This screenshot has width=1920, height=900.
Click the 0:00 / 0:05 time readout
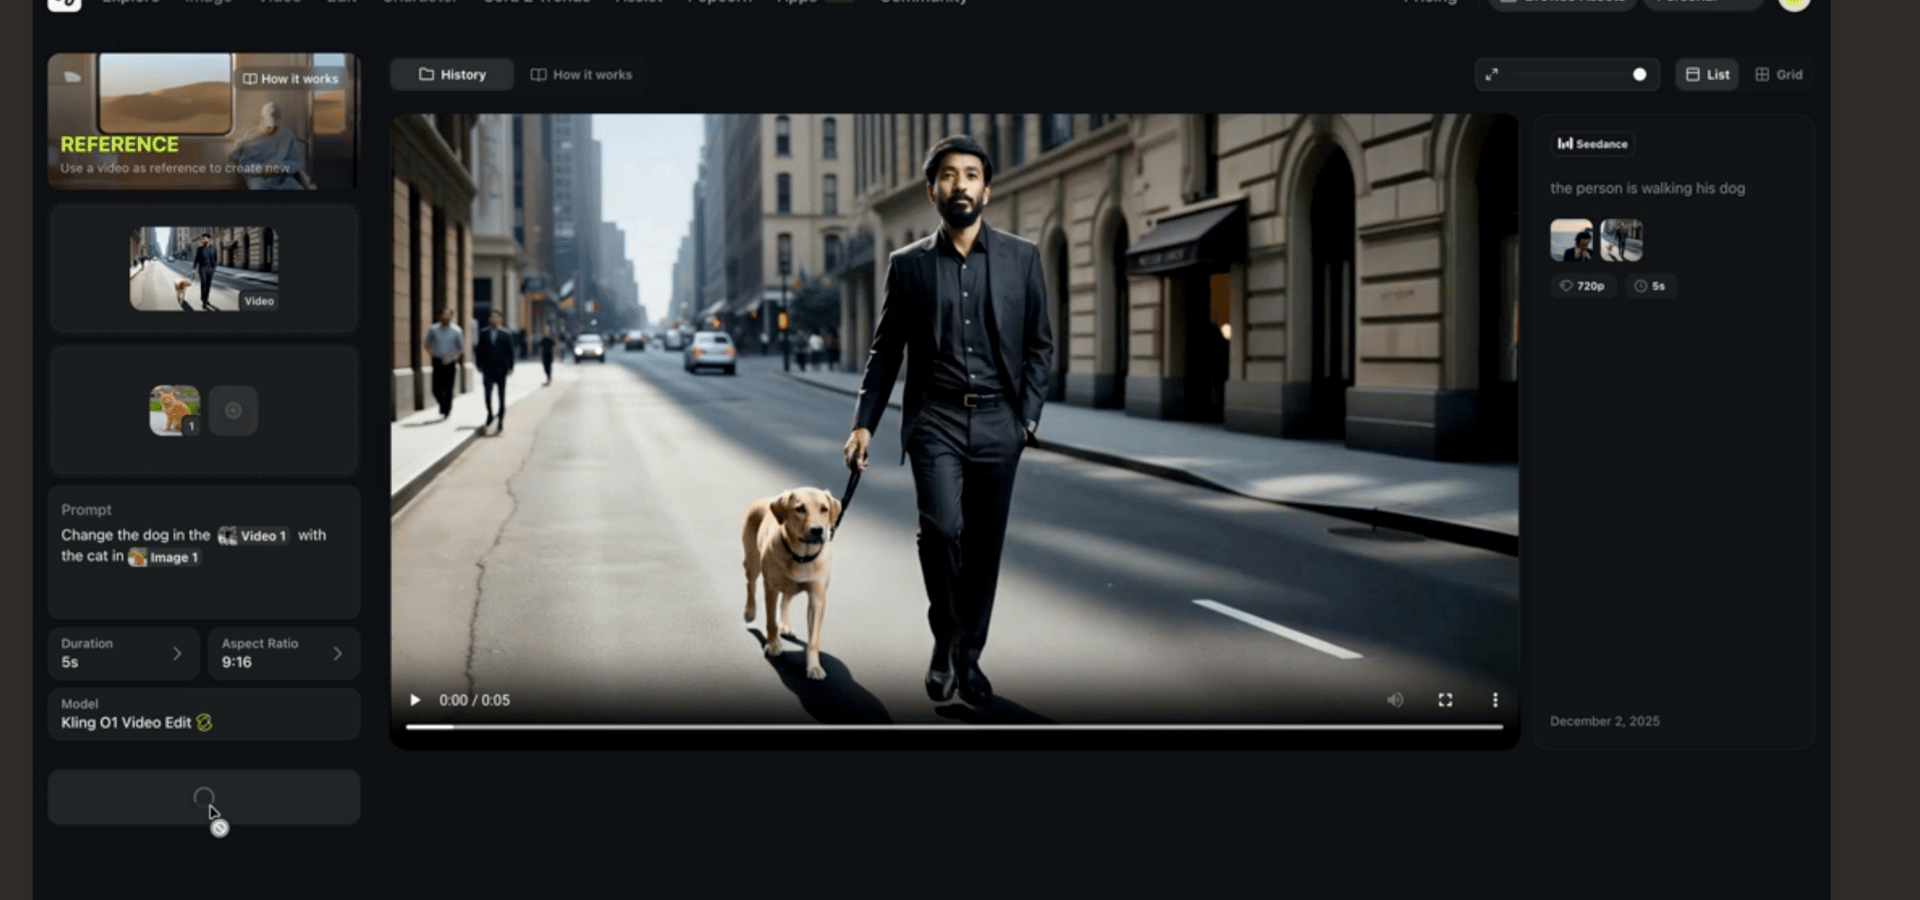tap(474, 700)
